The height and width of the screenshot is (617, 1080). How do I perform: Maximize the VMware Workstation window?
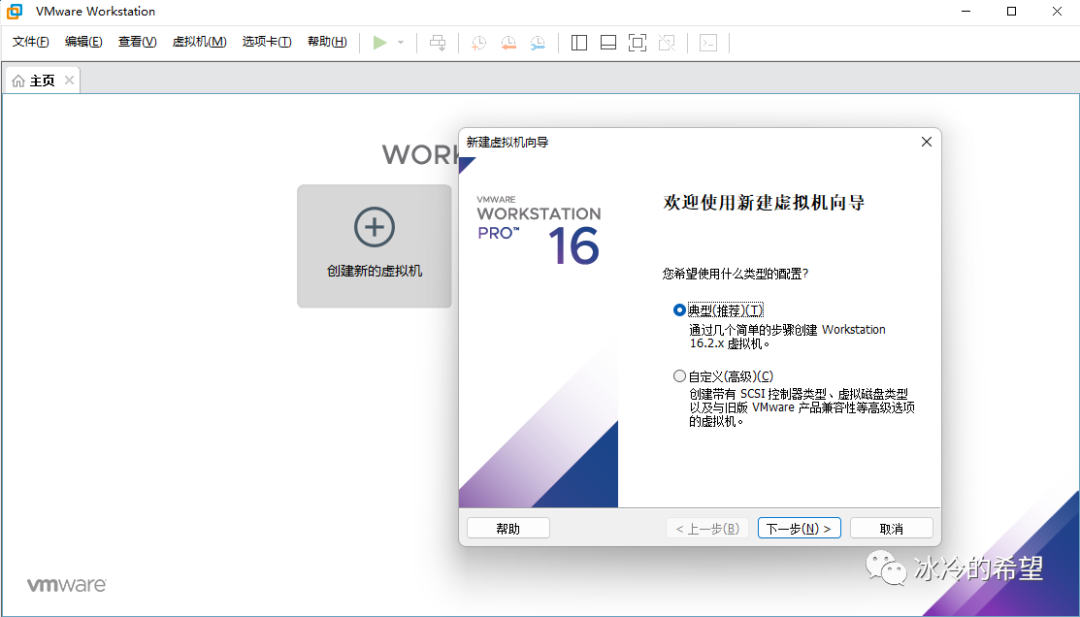(1011, 12)
